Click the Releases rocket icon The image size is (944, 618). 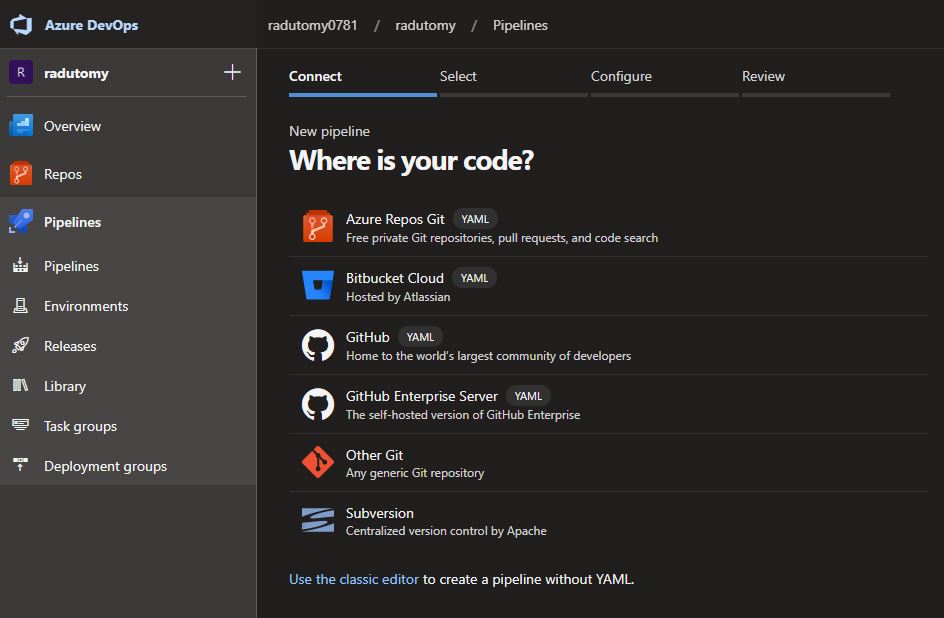pos(20,345)
